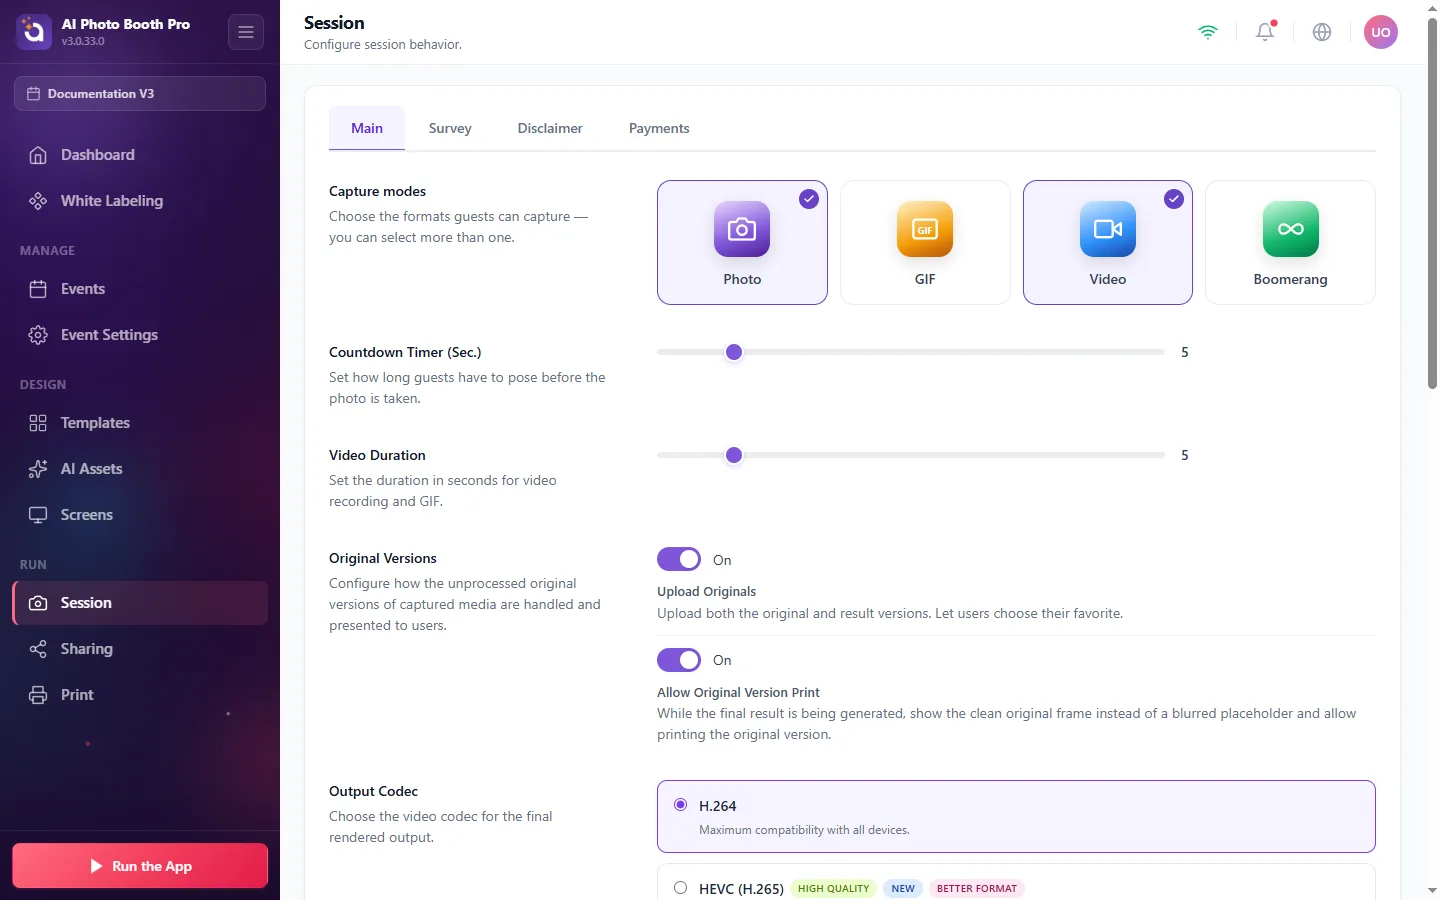Open the Disclaimer tab
Viewport: 1440px width, 900px height.
click(550, 128)
